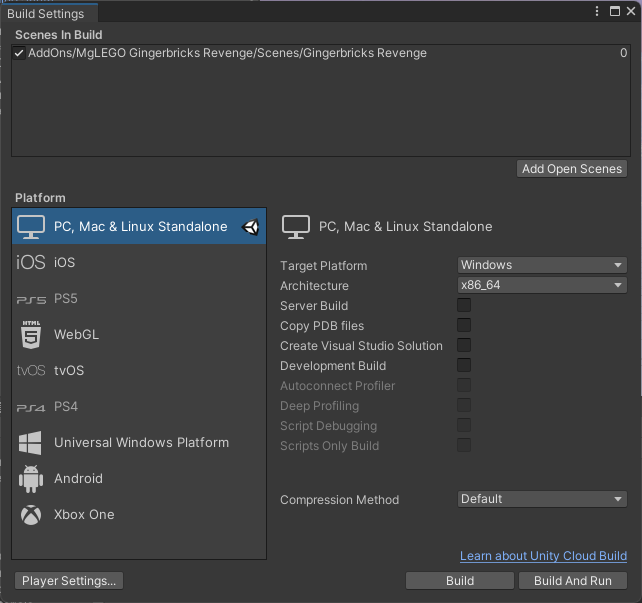
Task: Select the PS5 logo icon
Action: click(31, 300)
